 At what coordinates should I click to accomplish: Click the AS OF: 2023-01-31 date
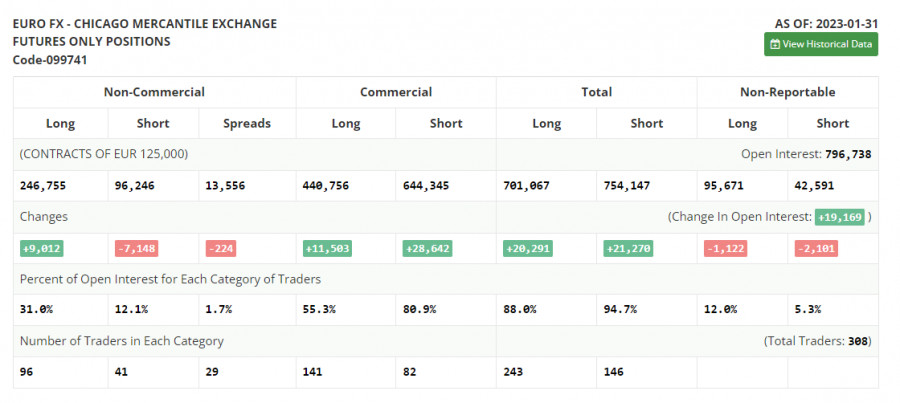coord(826,24)
